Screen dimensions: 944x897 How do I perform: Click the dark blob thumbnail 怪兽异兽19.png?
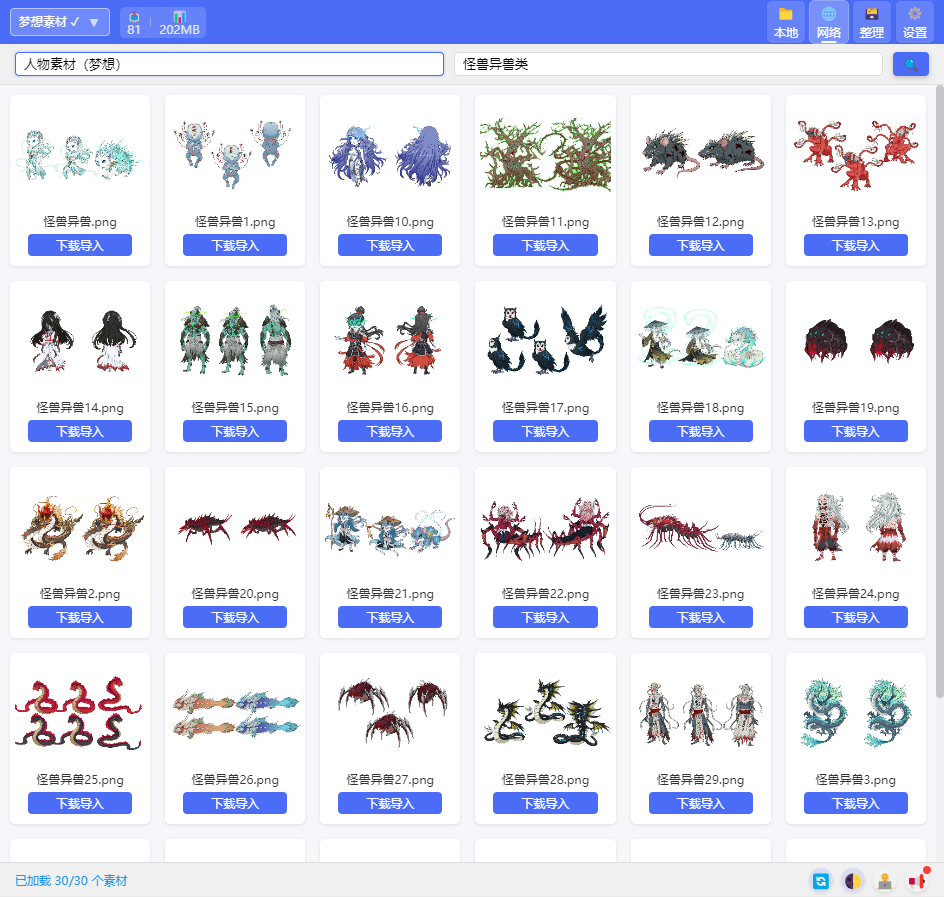pyautogui.click(x=858, y=341)
